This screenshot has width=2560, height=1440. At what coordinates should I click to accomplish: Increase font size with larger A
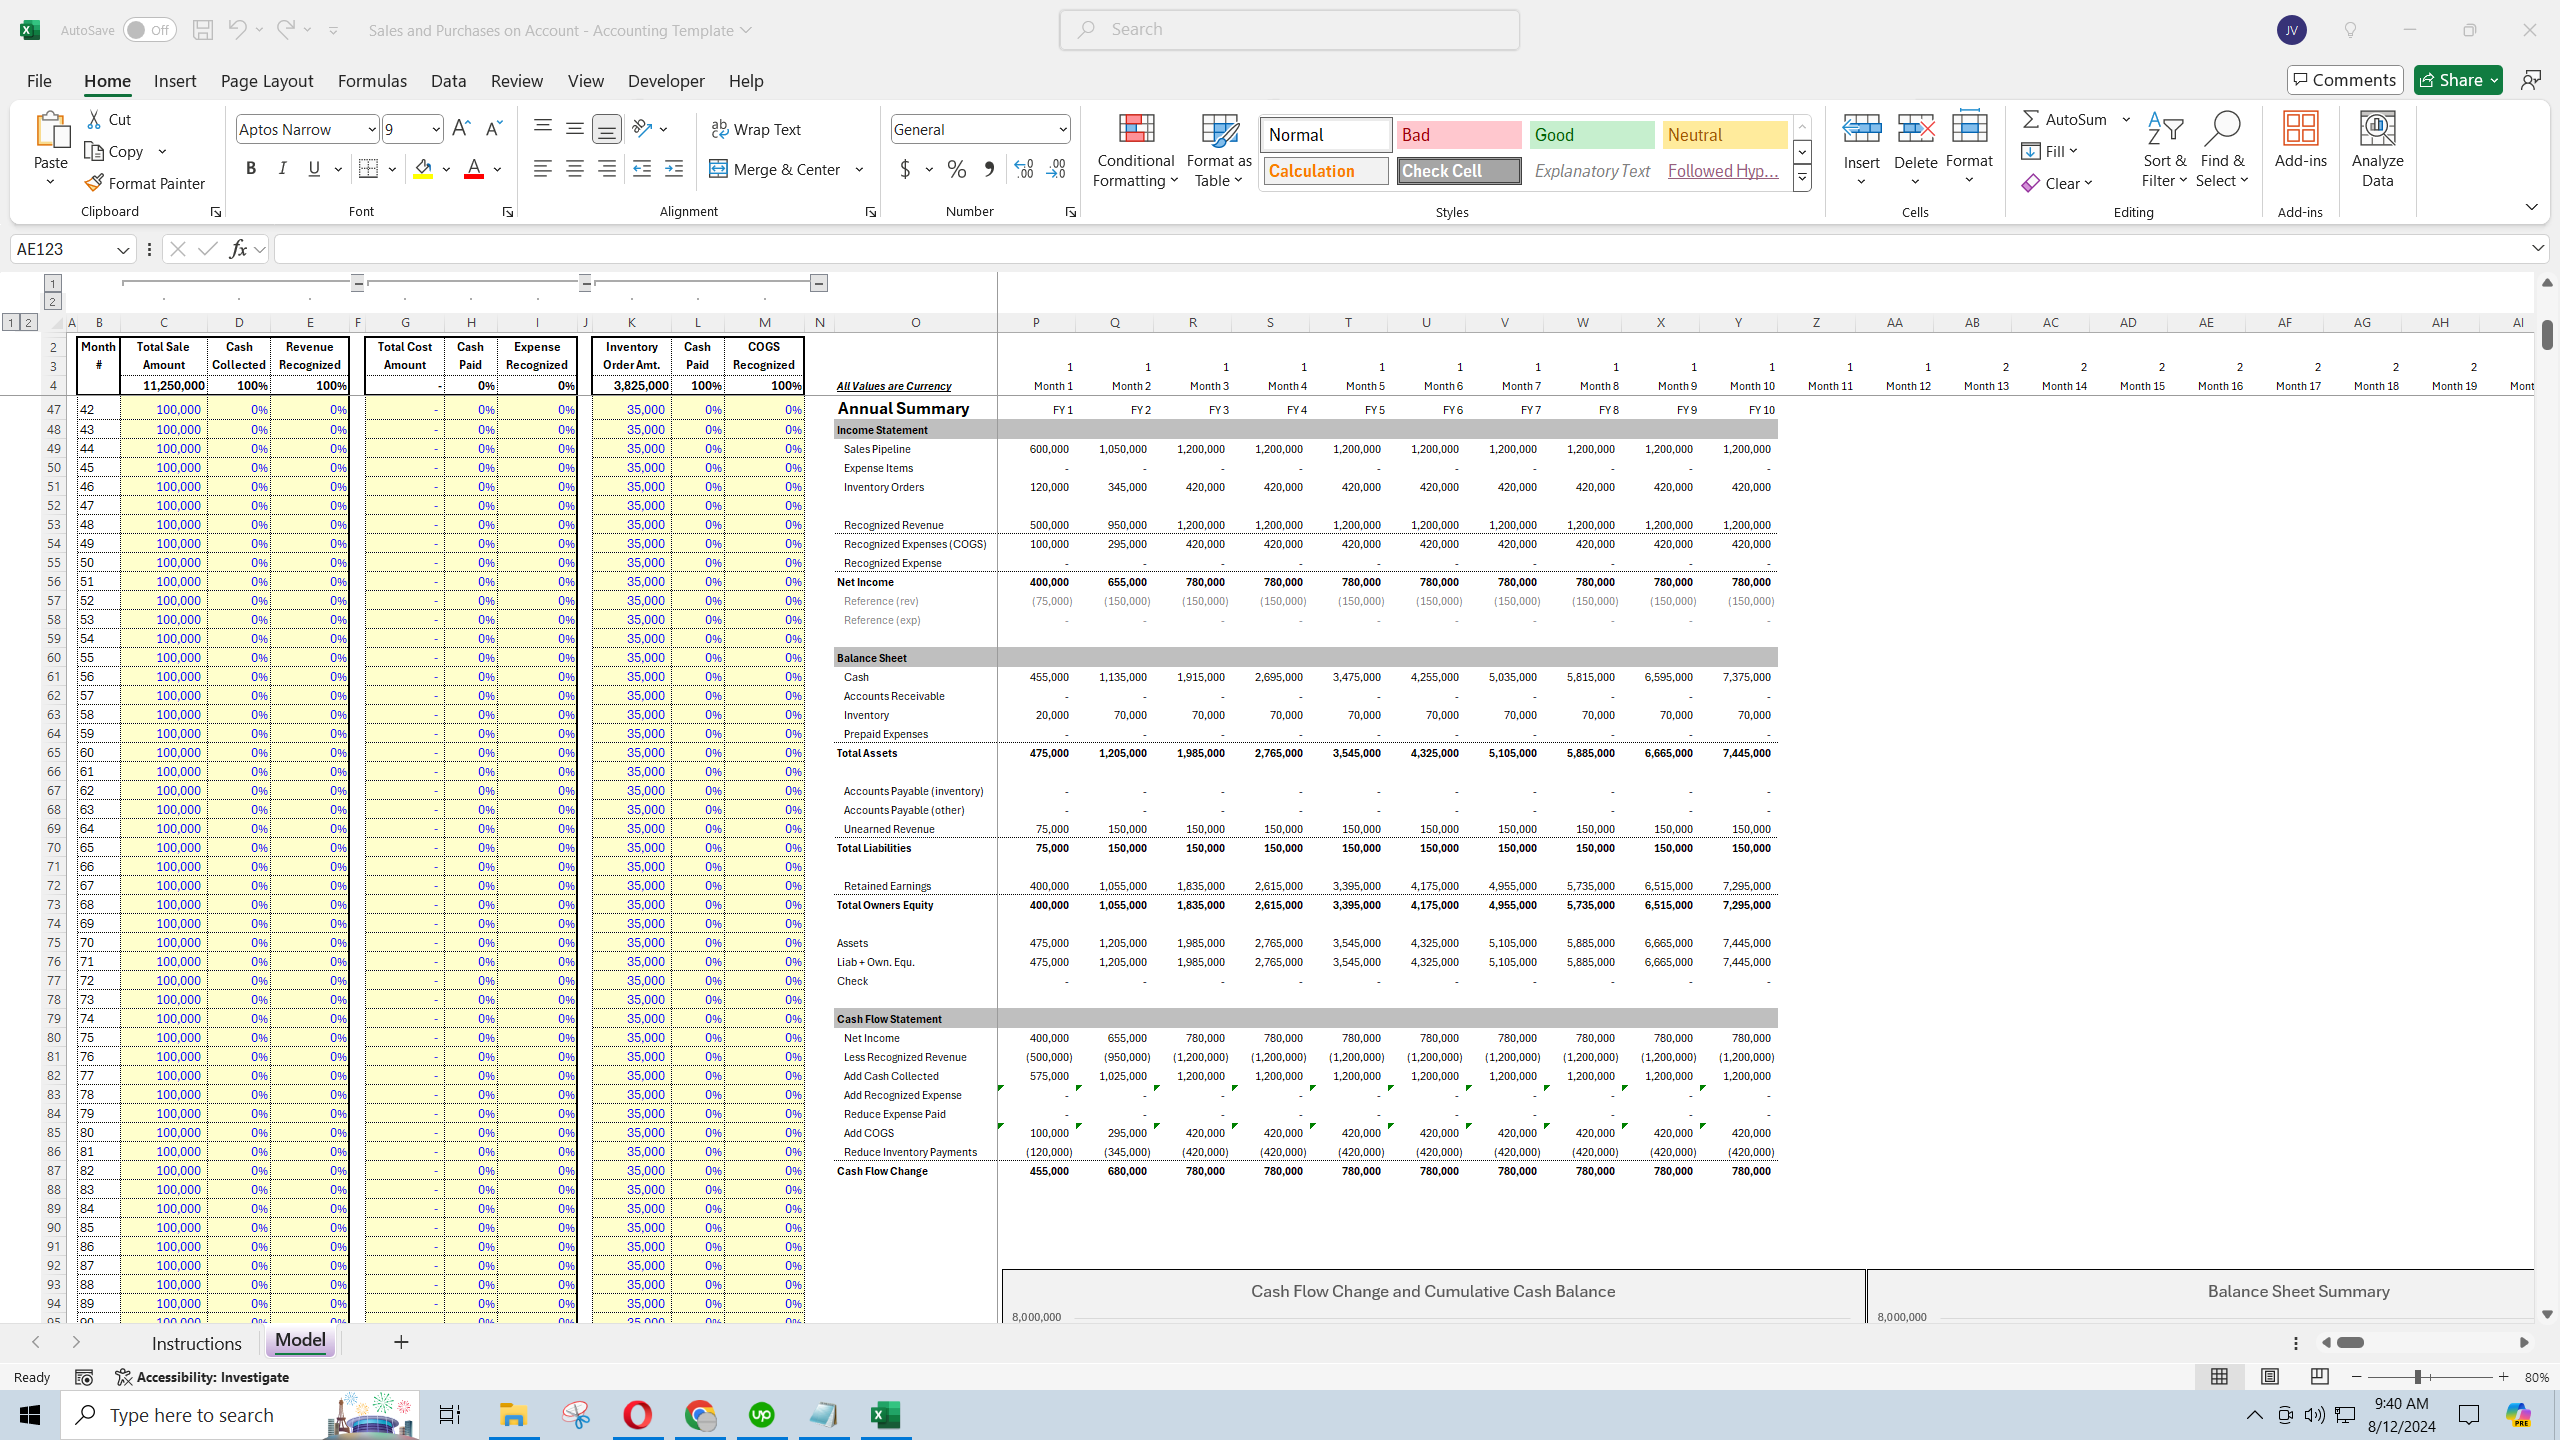[461, 128]
